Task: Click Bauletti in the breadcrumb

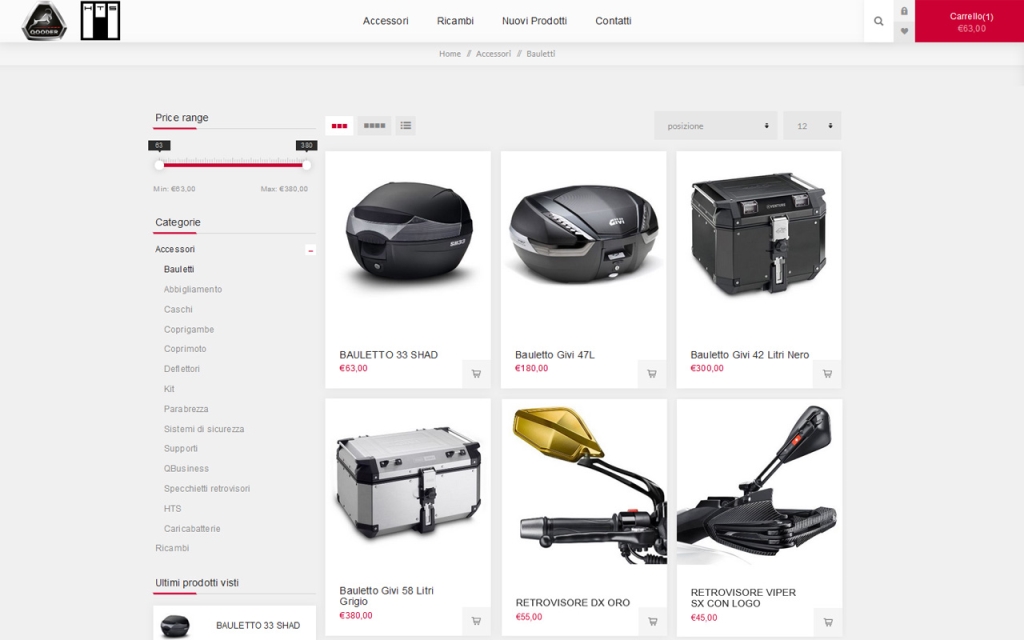Action: 541,54
